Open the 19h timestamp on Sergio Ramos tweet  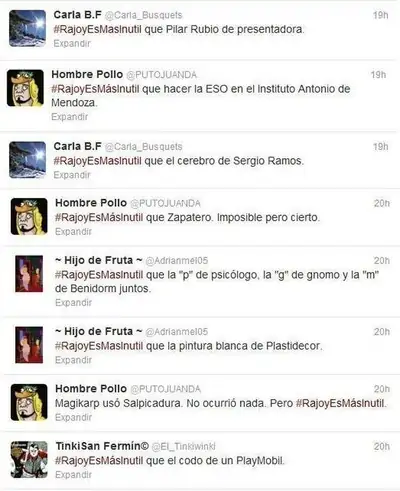pos(381,147)
